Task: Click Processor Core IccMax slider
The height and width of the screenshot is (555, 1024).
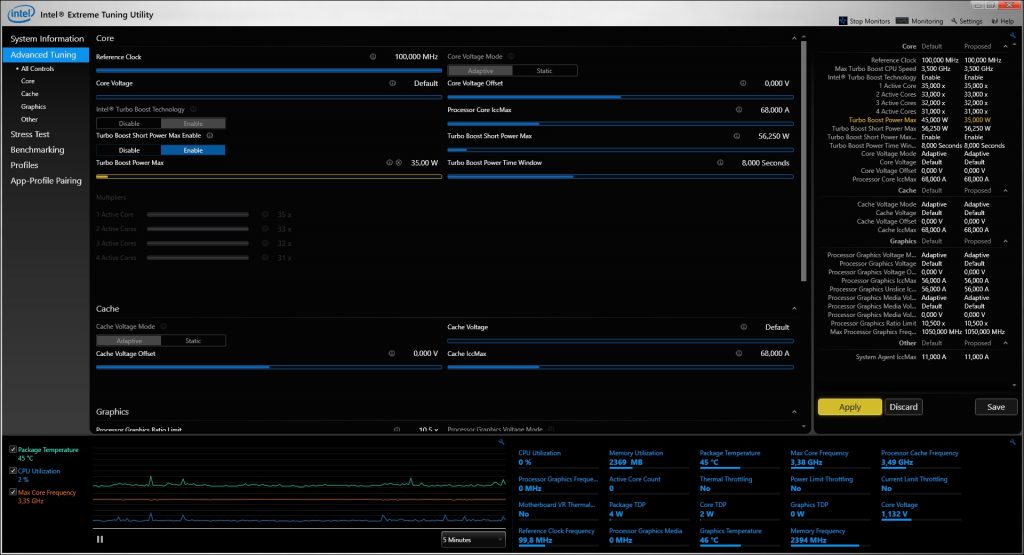Action: (620, 123)
